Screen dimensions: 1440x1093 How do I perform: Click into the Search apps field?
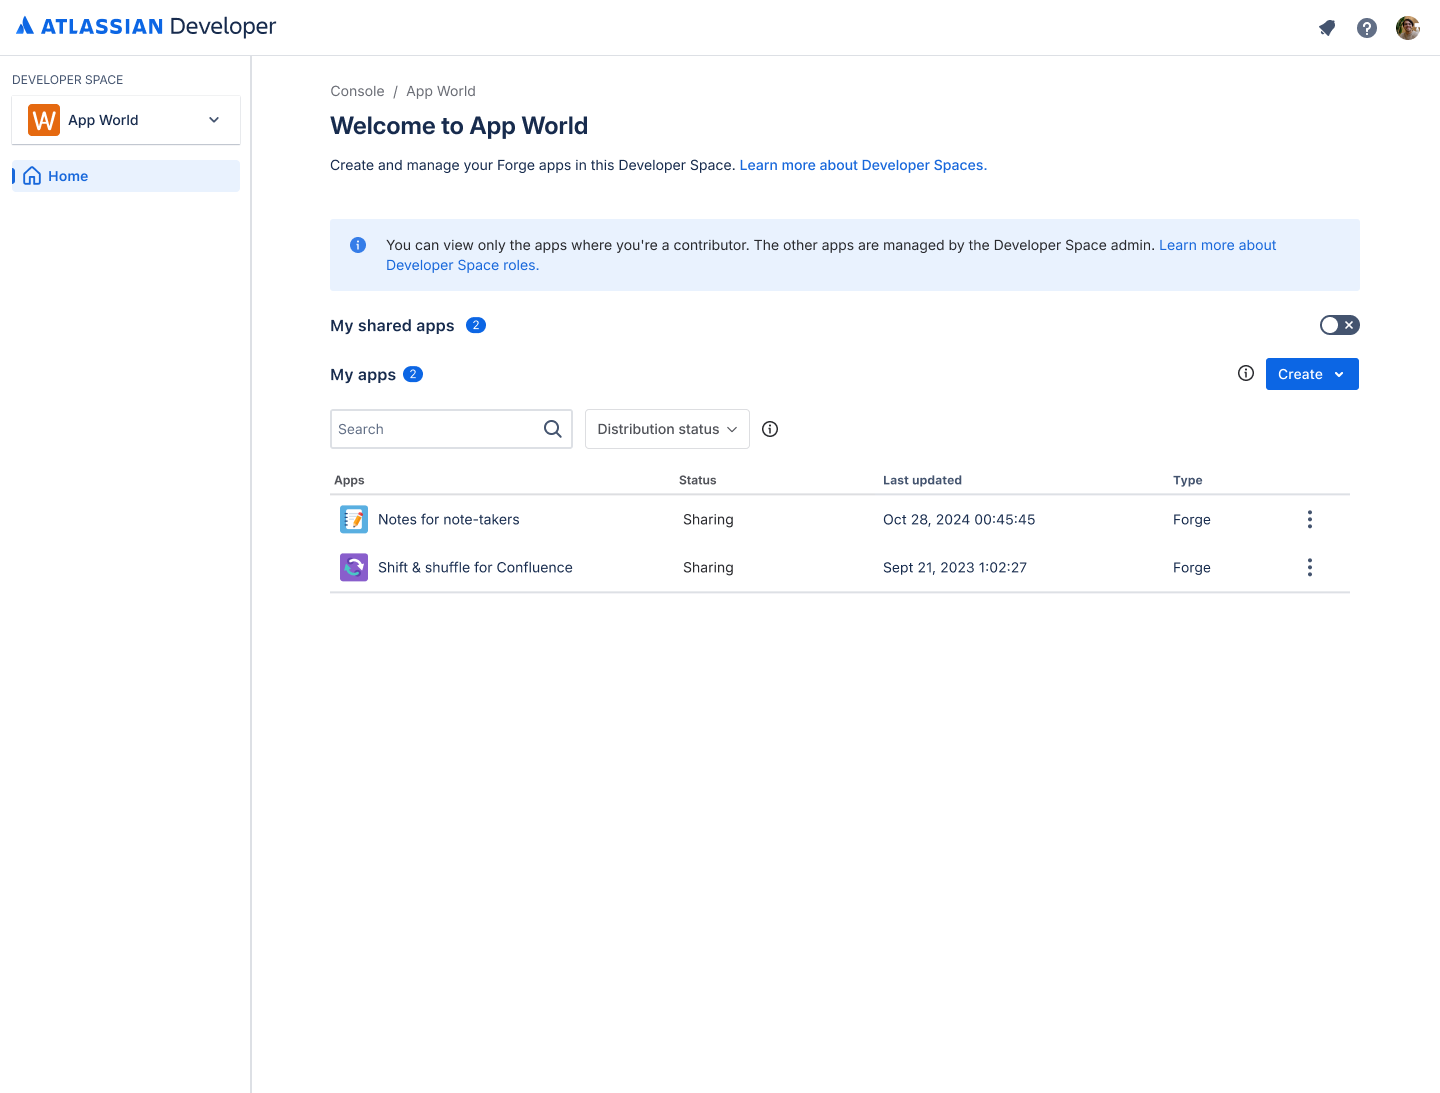[x=435, y=429]
